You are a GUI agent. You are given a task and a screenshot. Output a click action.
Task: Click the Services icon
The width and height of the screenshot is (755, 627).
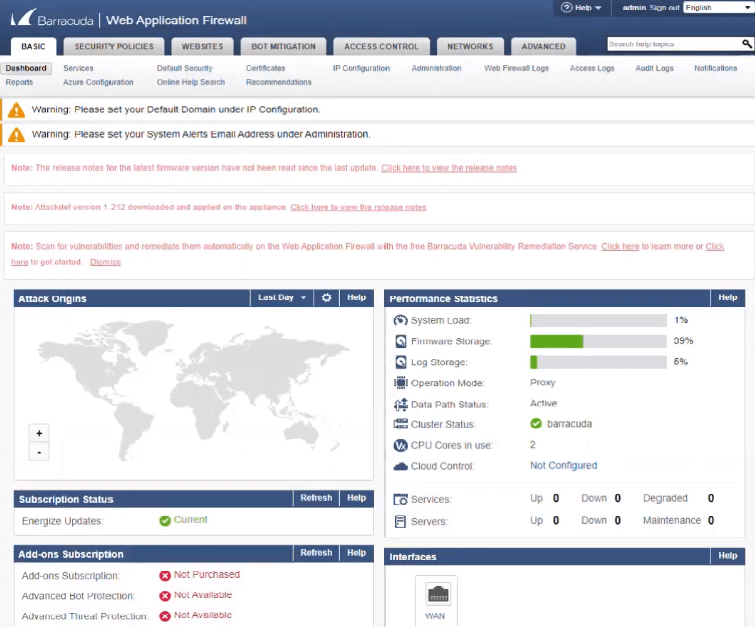[x=401, y=499]
